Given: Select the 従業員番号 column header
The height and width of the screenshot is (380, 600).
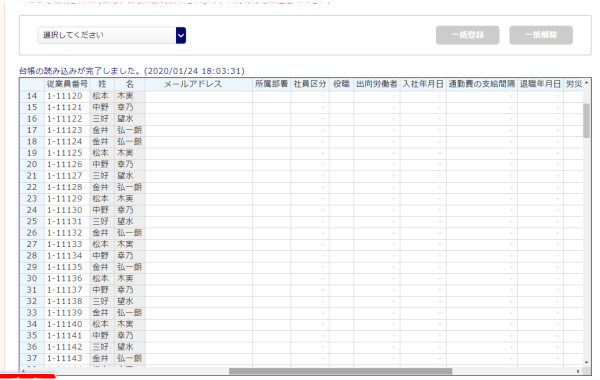Looking at the screenshot, I should coord(67,84).
